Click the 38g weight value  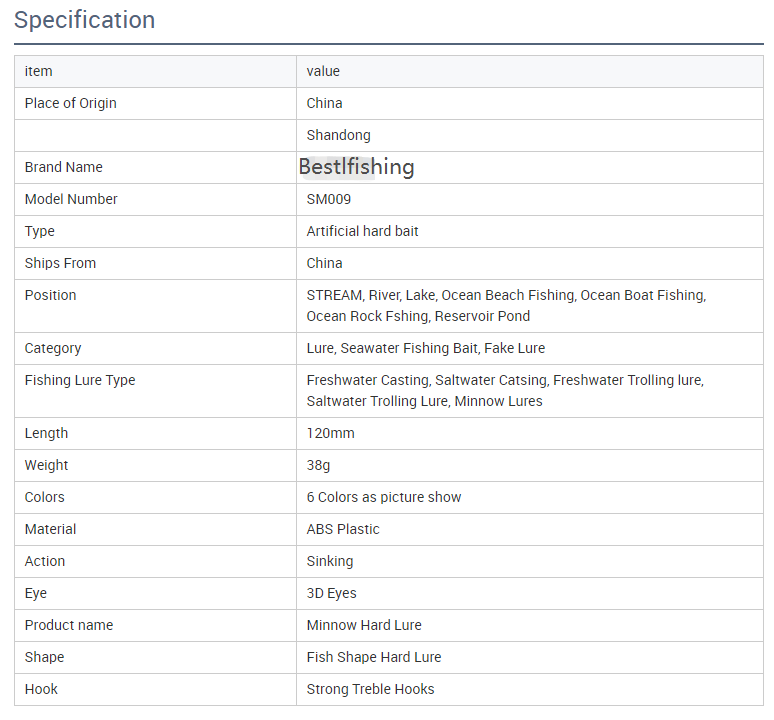click(318, 465)
